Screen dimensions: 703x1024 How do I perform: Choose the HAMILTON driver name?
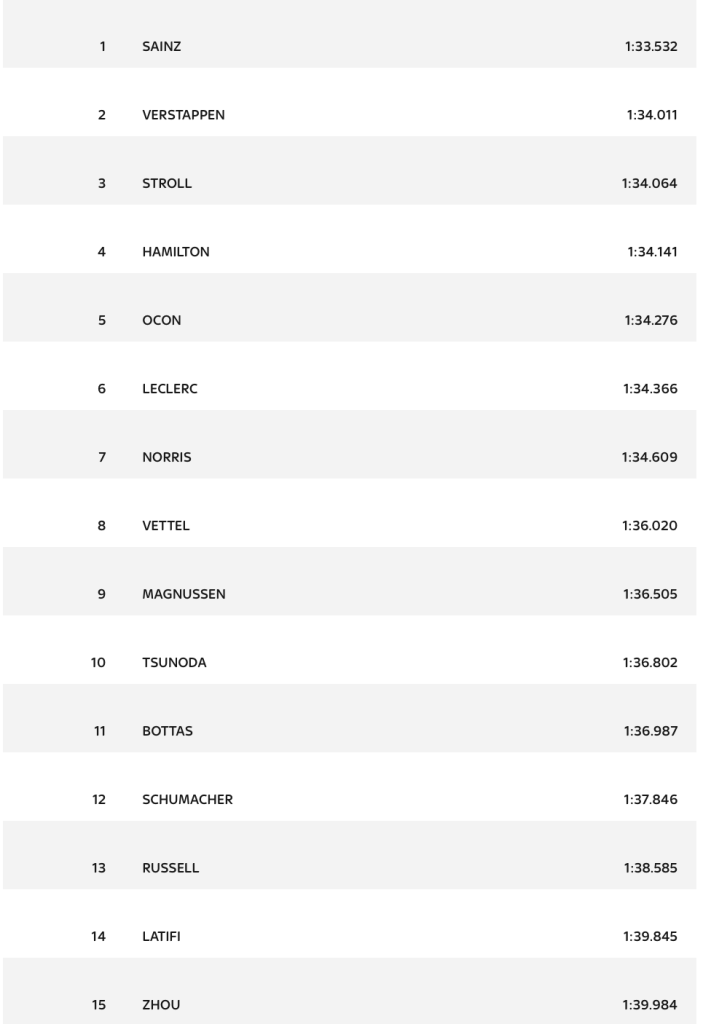click(176, 252)
